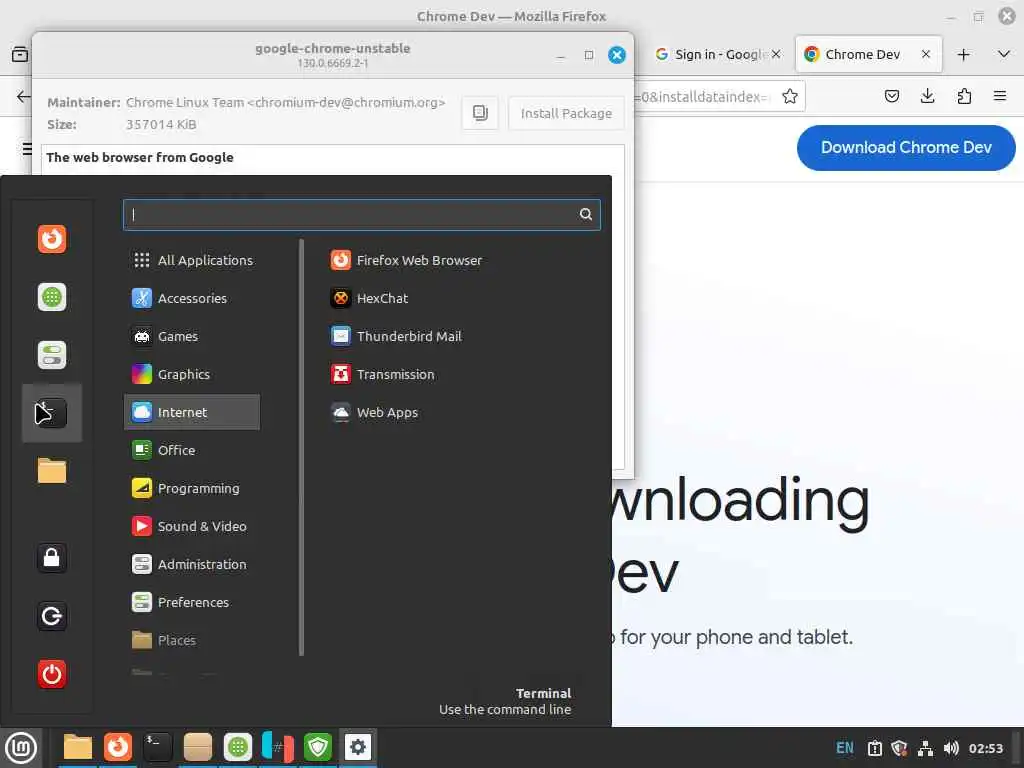Viewport: 1024px width, 768px height.
Task: Open Firefox extensions icon
Action: click(964, 97)
